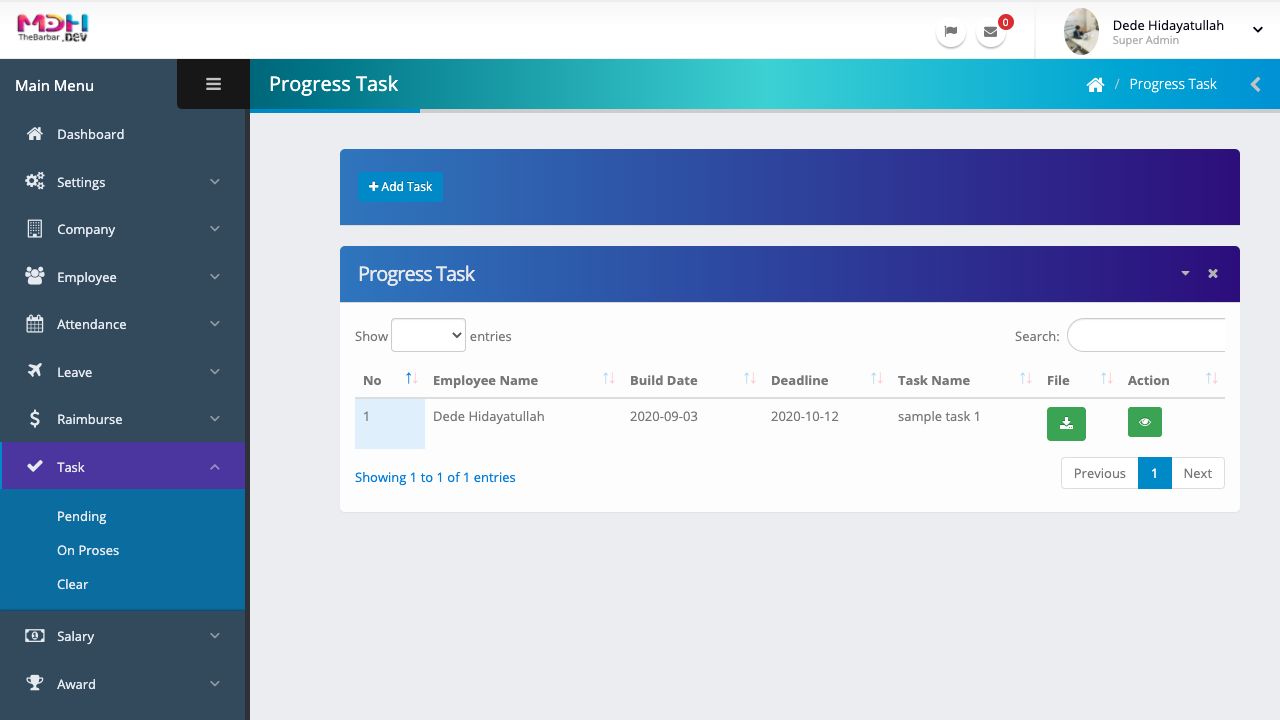Expand the Employee menu chevron

click(215, 277)
